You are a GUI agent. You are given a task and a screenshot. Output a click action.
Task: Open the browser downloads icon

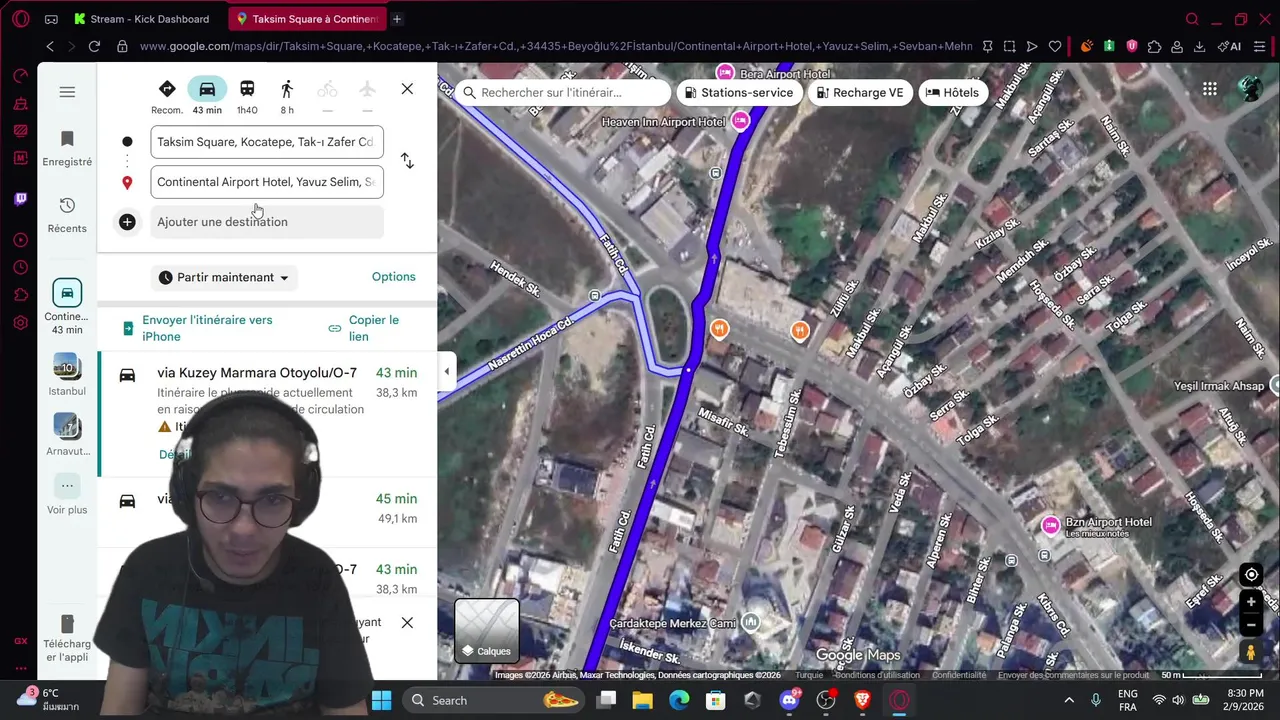[1200, 46]
